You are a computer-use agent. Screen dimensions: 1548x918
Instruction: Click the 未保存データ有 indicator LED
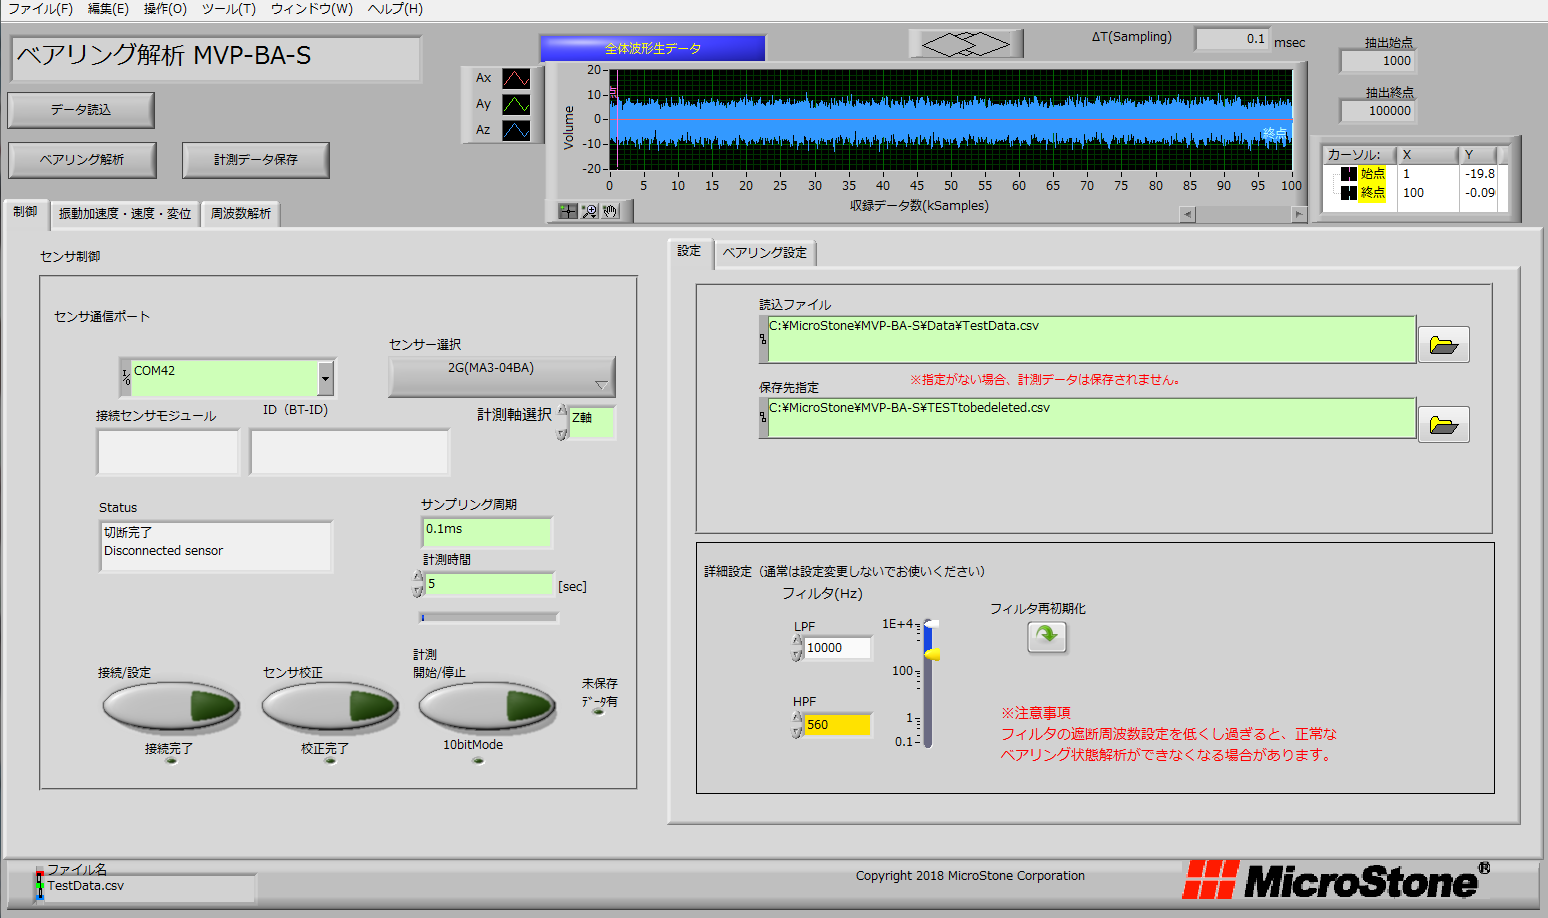pos(599,711)
